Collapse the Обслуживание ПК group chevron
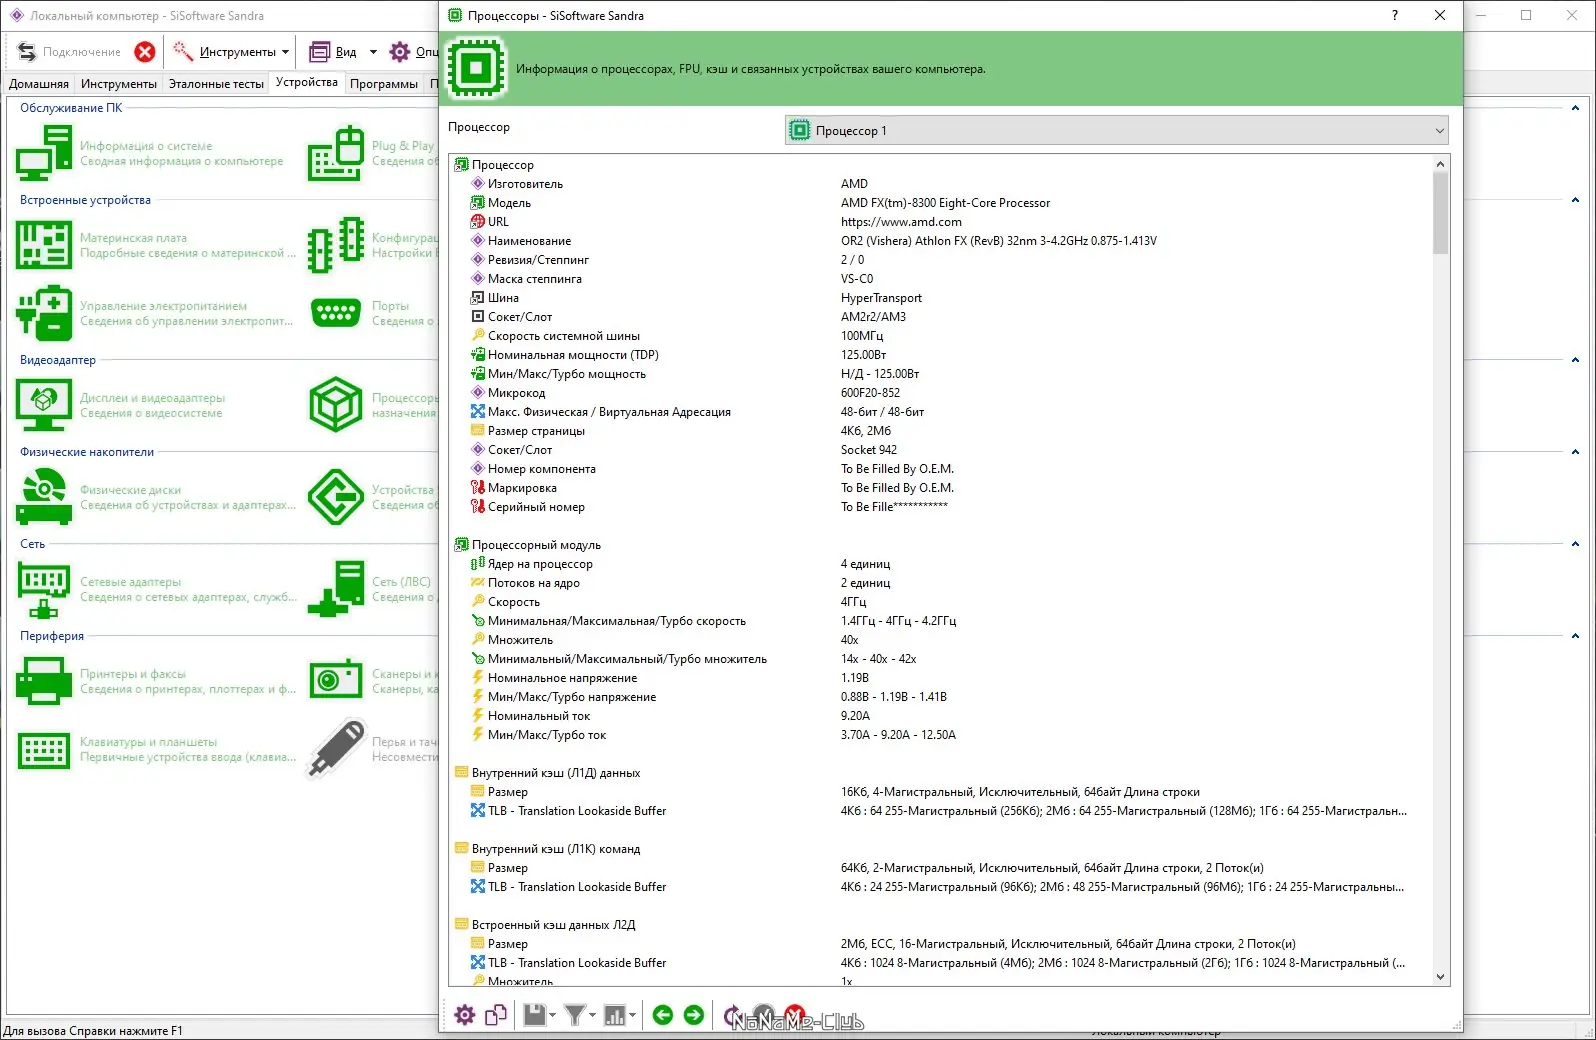Image resolution: width=1596 pixels, height=1040 pixels. (x=1575, y=108)
